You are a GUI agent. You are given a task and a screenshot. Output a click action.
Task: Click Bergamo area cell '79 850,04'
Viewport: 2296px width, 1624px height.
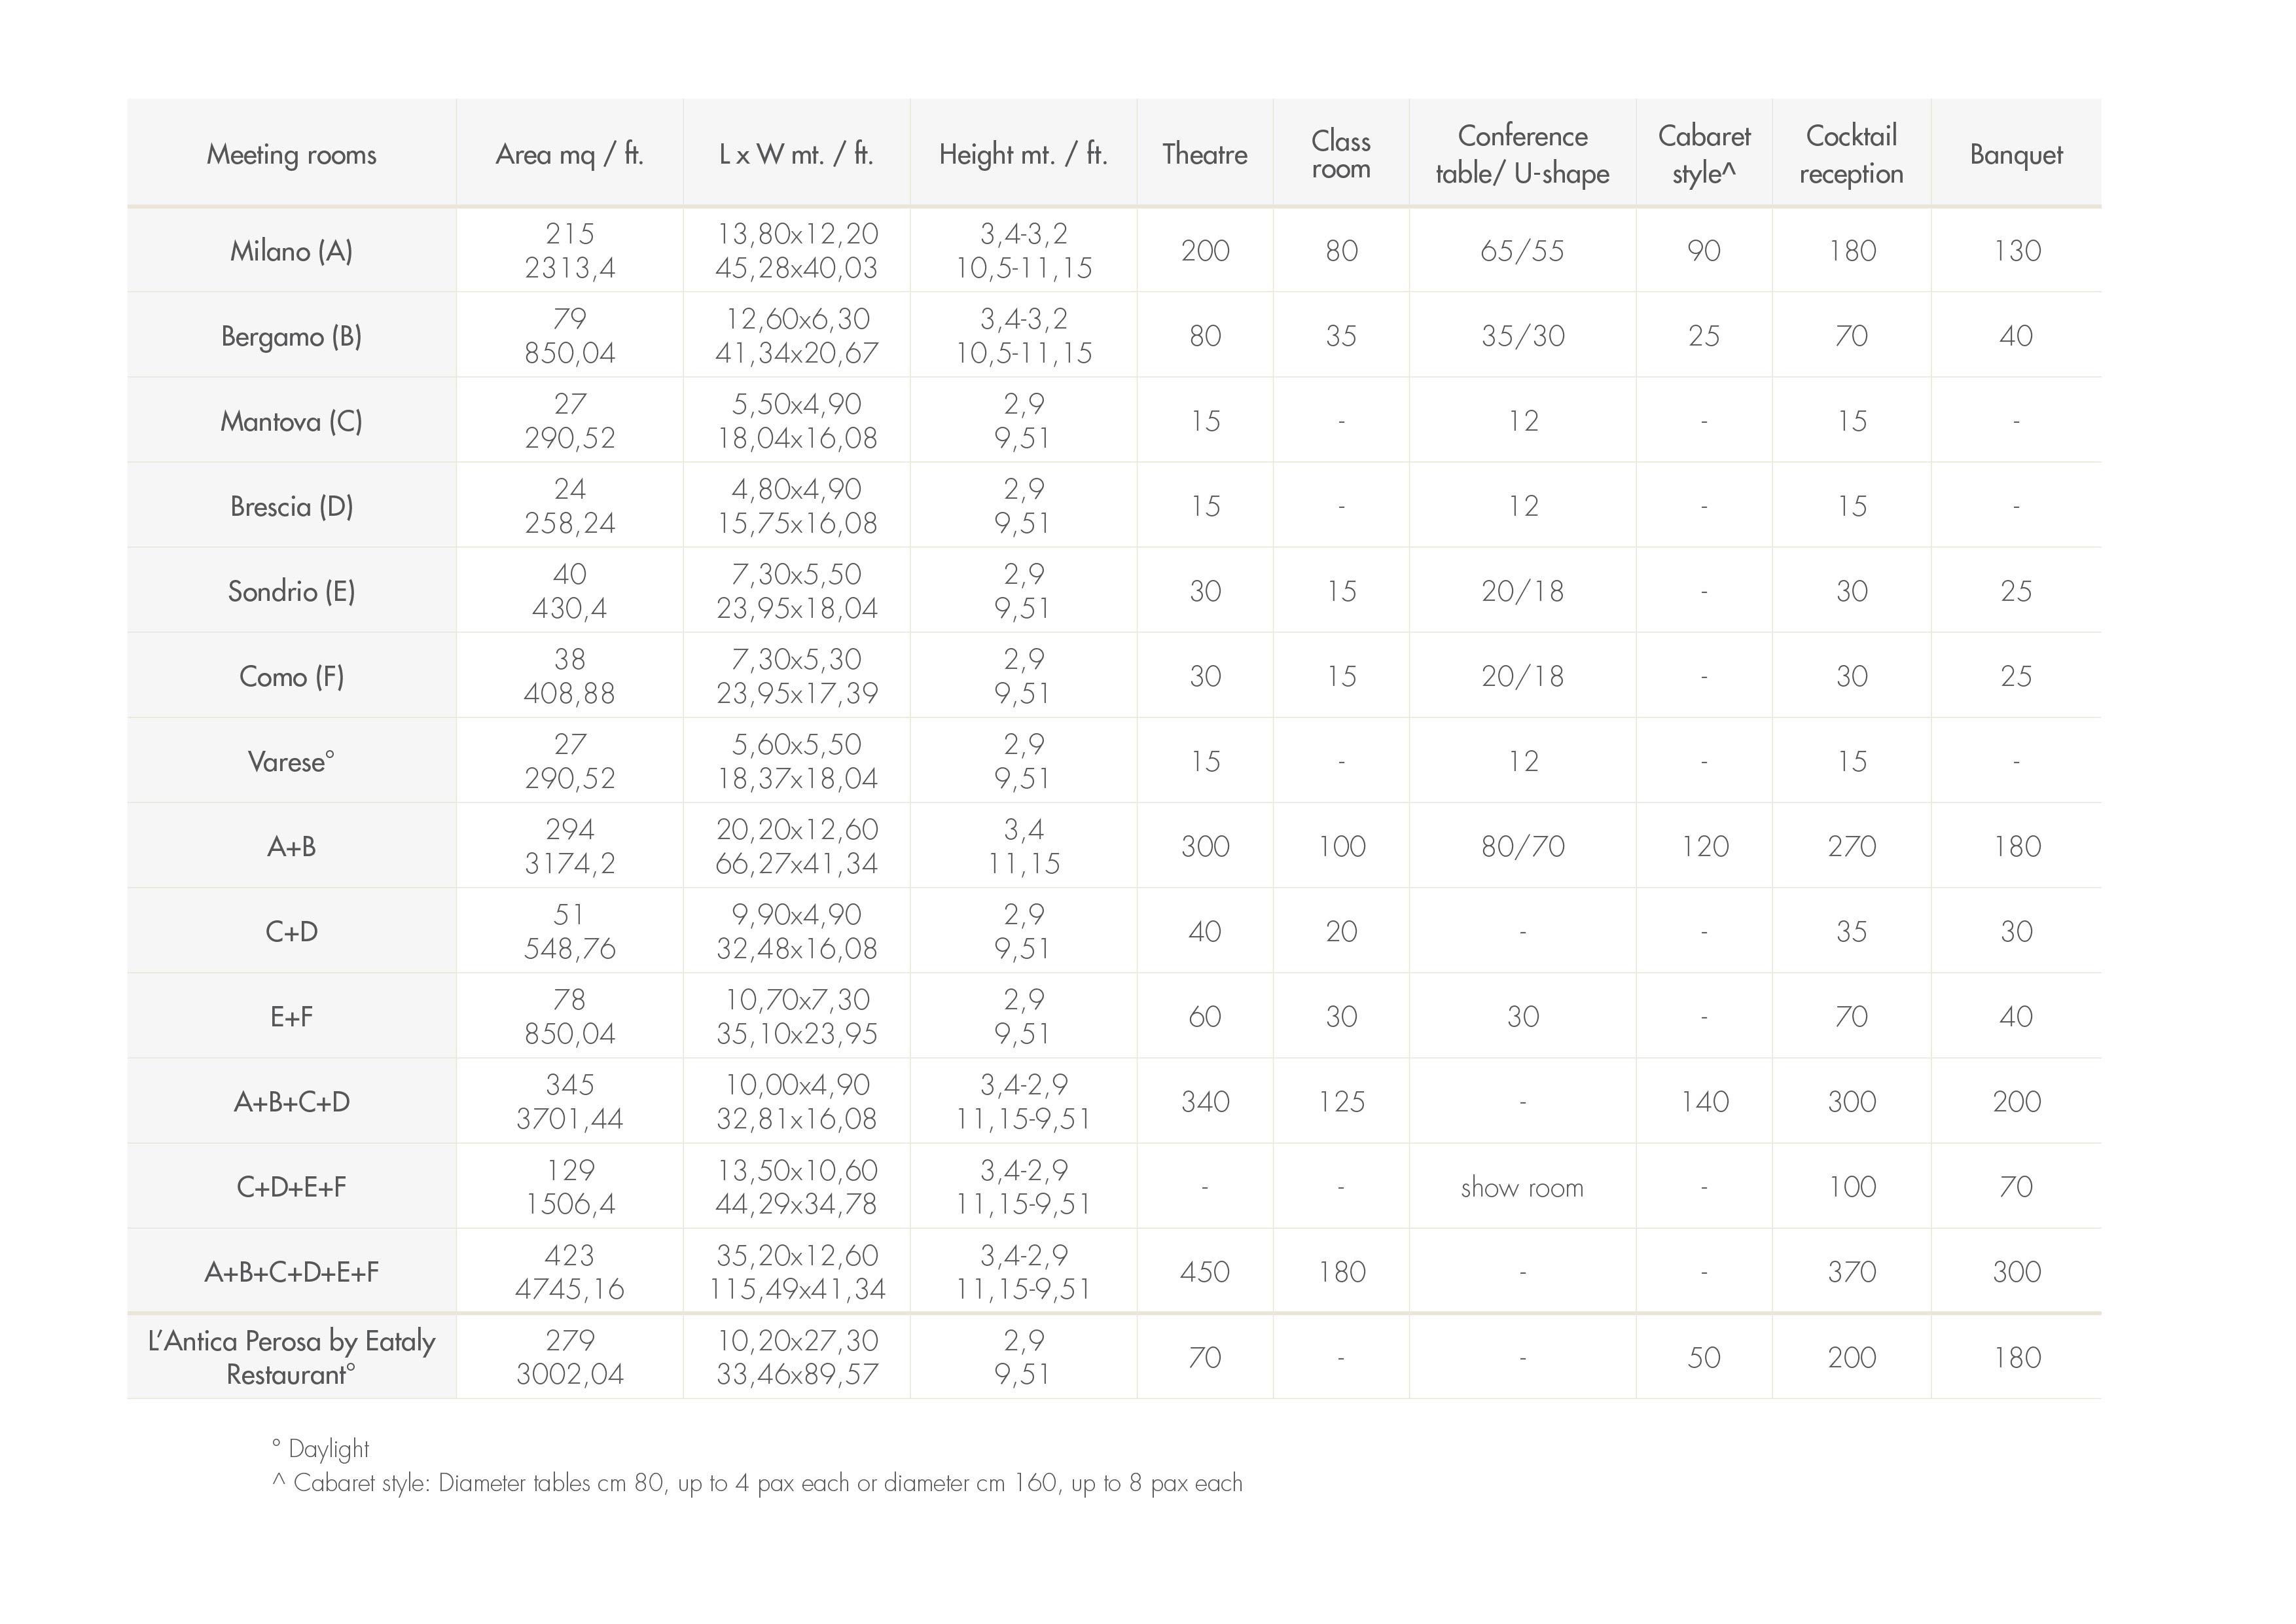[x=569, y=336]
